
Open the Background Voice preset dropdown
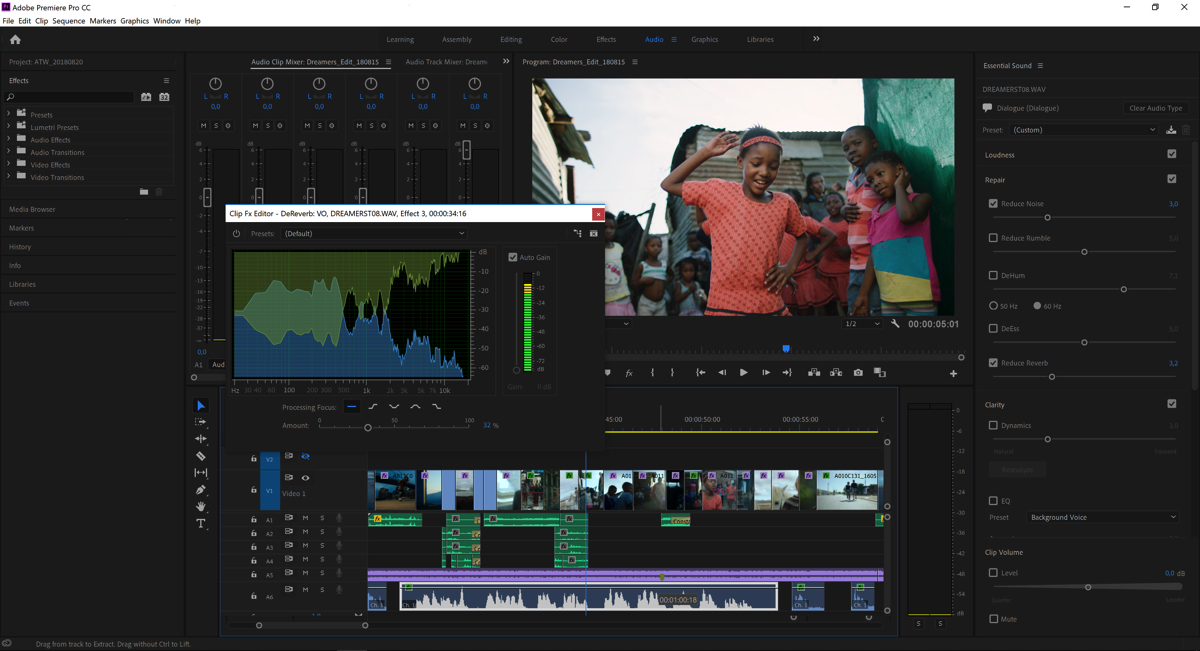tap(1102, 517)
